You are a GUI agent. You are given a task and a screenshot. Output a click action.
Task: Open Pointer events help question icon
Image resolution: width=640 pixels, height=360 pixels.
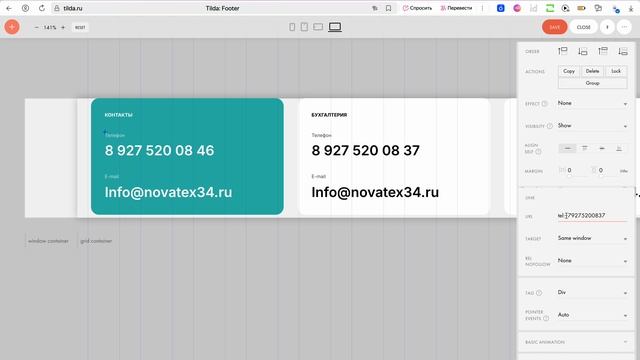point(546,318)
